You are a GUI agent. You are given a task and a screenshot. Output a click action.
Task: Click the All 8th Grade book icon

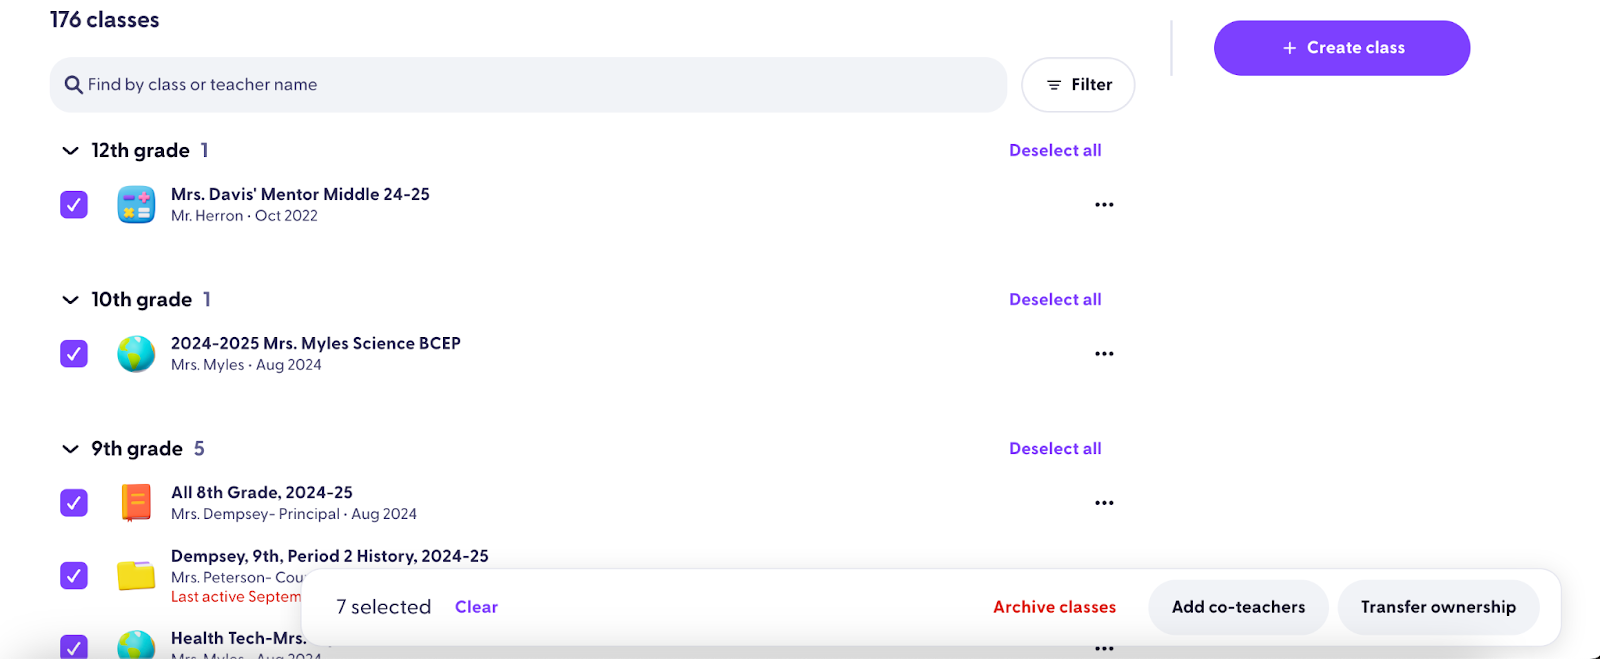[x=136, y=502]
